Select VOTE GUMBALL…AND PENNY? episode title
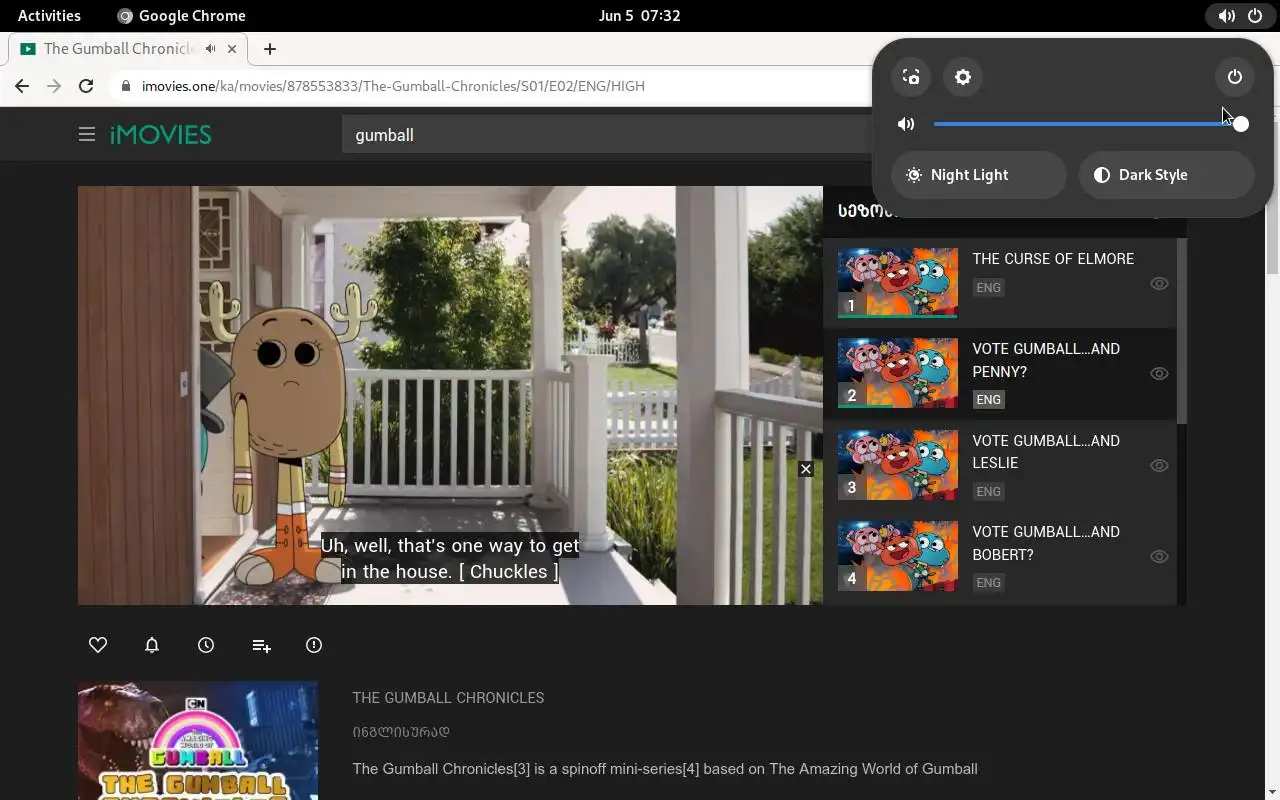1280x800 pixels. point(1046,360)
